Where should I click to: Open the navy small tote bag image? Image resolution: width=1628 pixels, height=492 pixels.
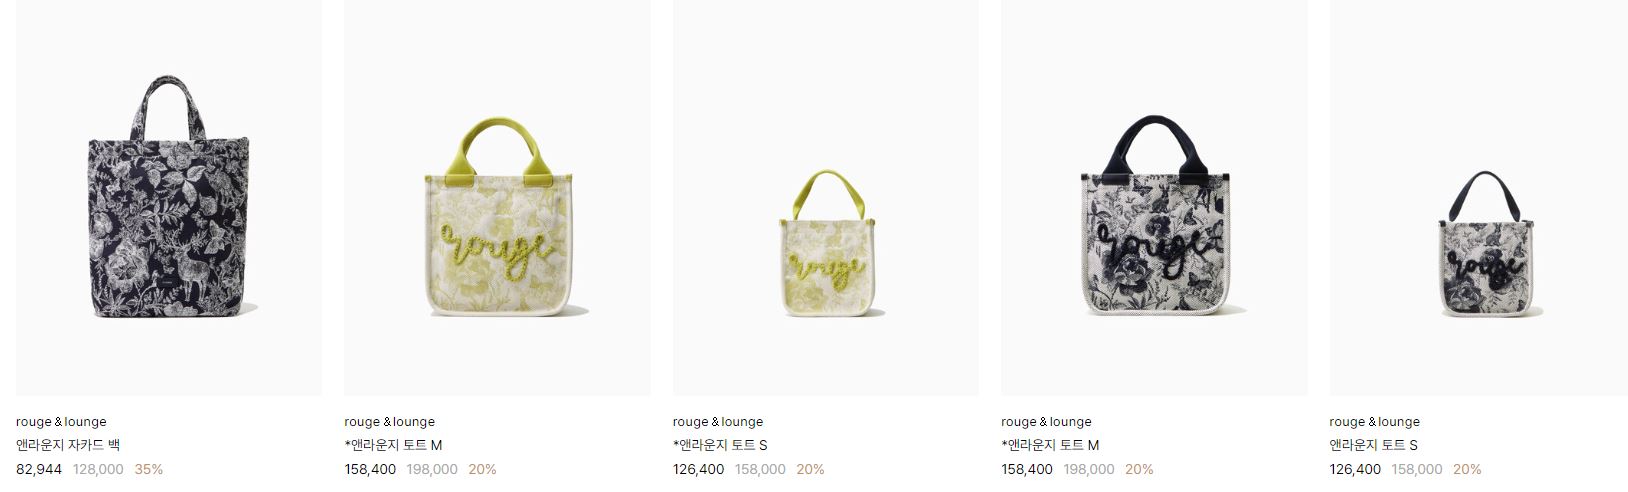[x=1478, y=197]
